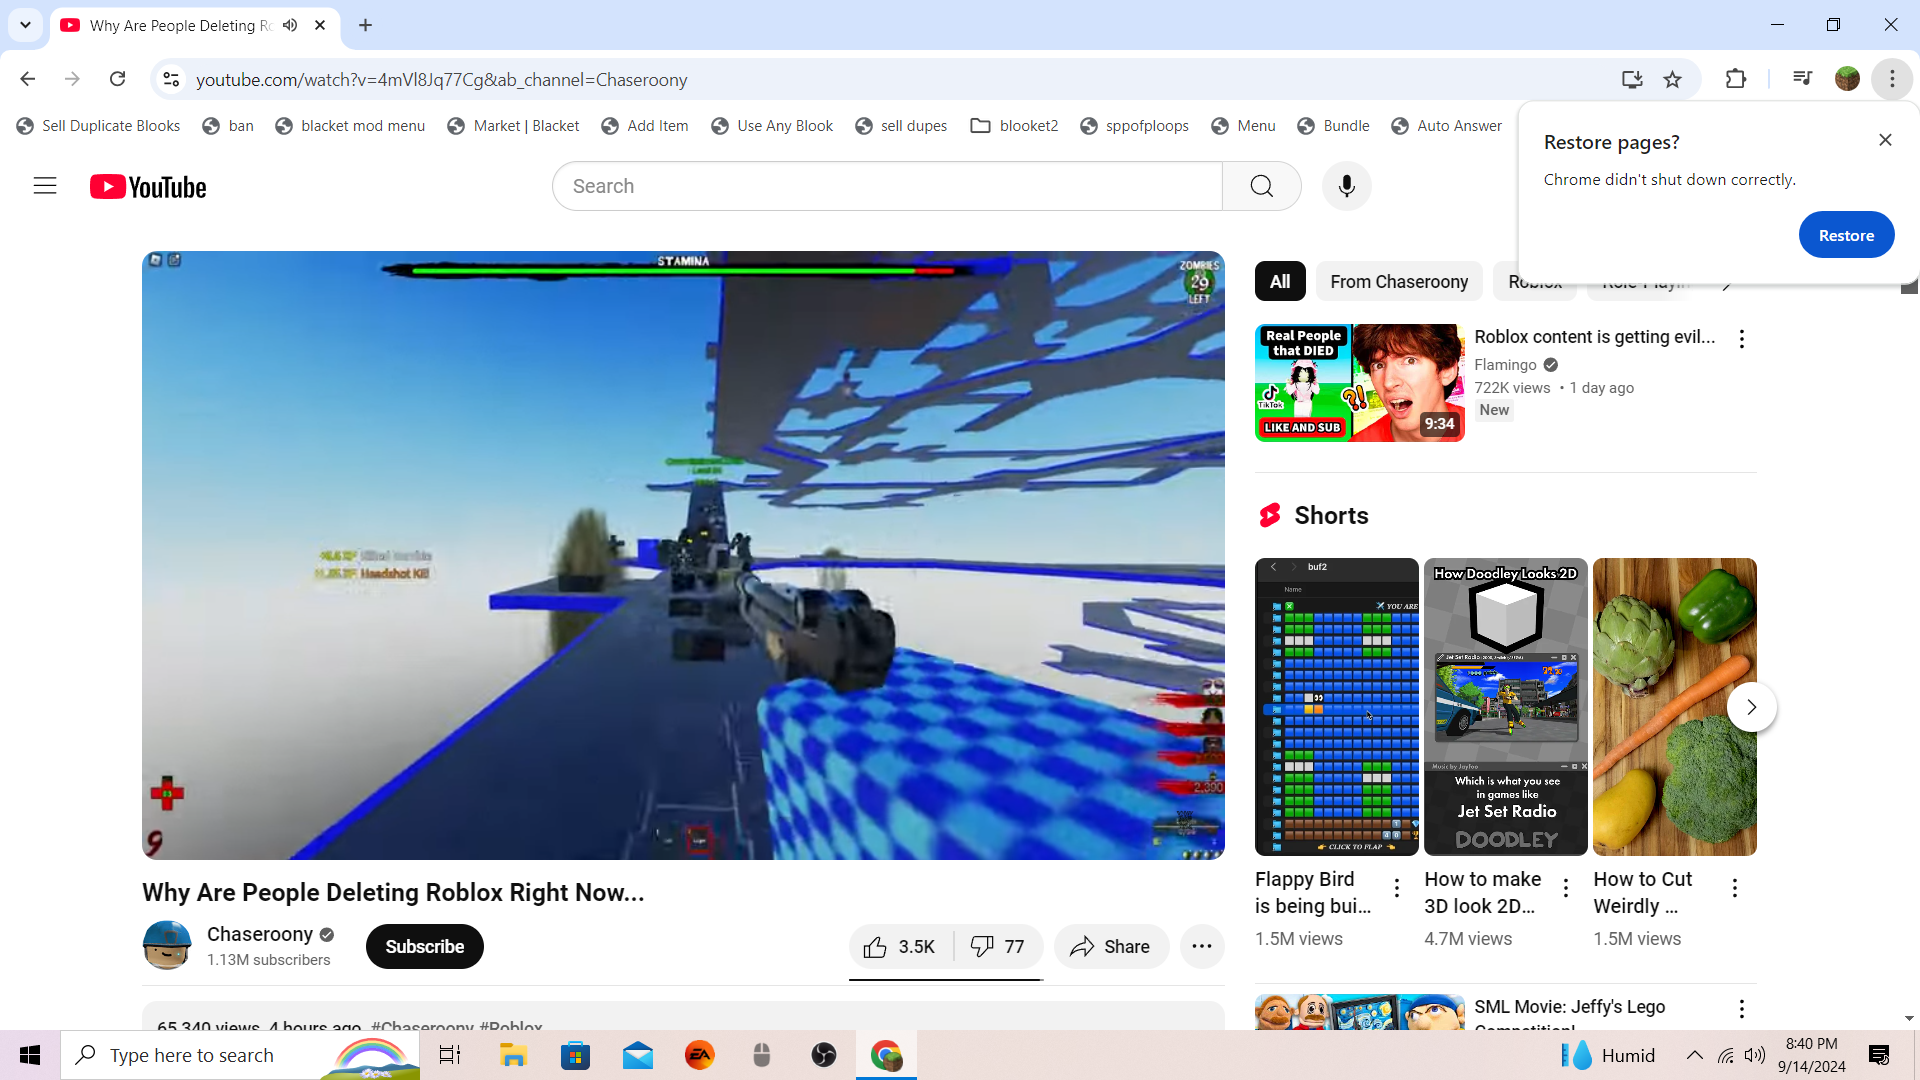Open Chrome media controls icon

tap(1802, 79)
